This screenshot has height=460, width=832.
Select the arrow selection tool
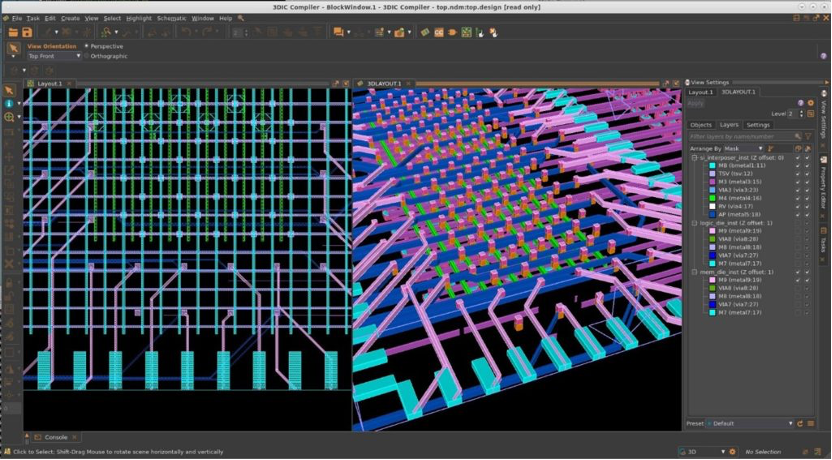coord(13,48)
